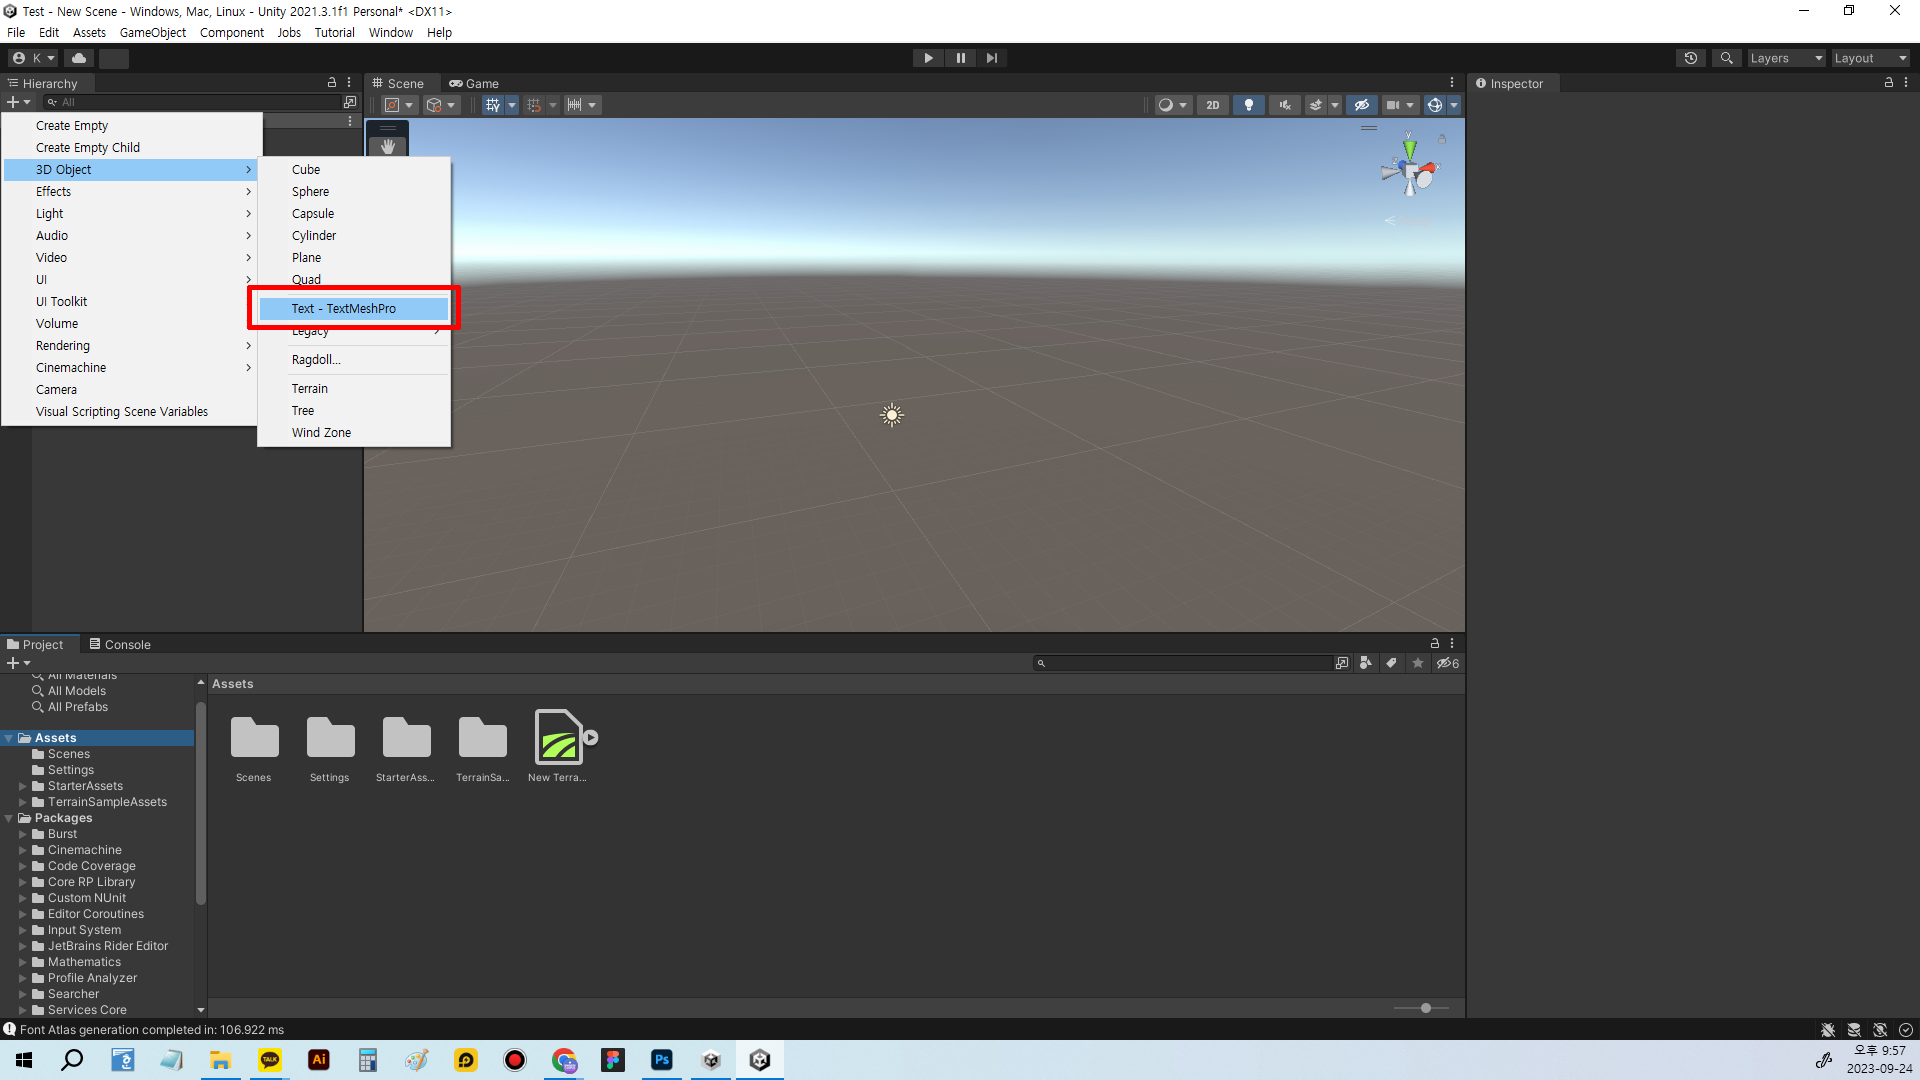Image resolution: width=1920 pixels, height=1080 pixels.
Task: Open Figma from the taskbar
Action: point(613,1060)
